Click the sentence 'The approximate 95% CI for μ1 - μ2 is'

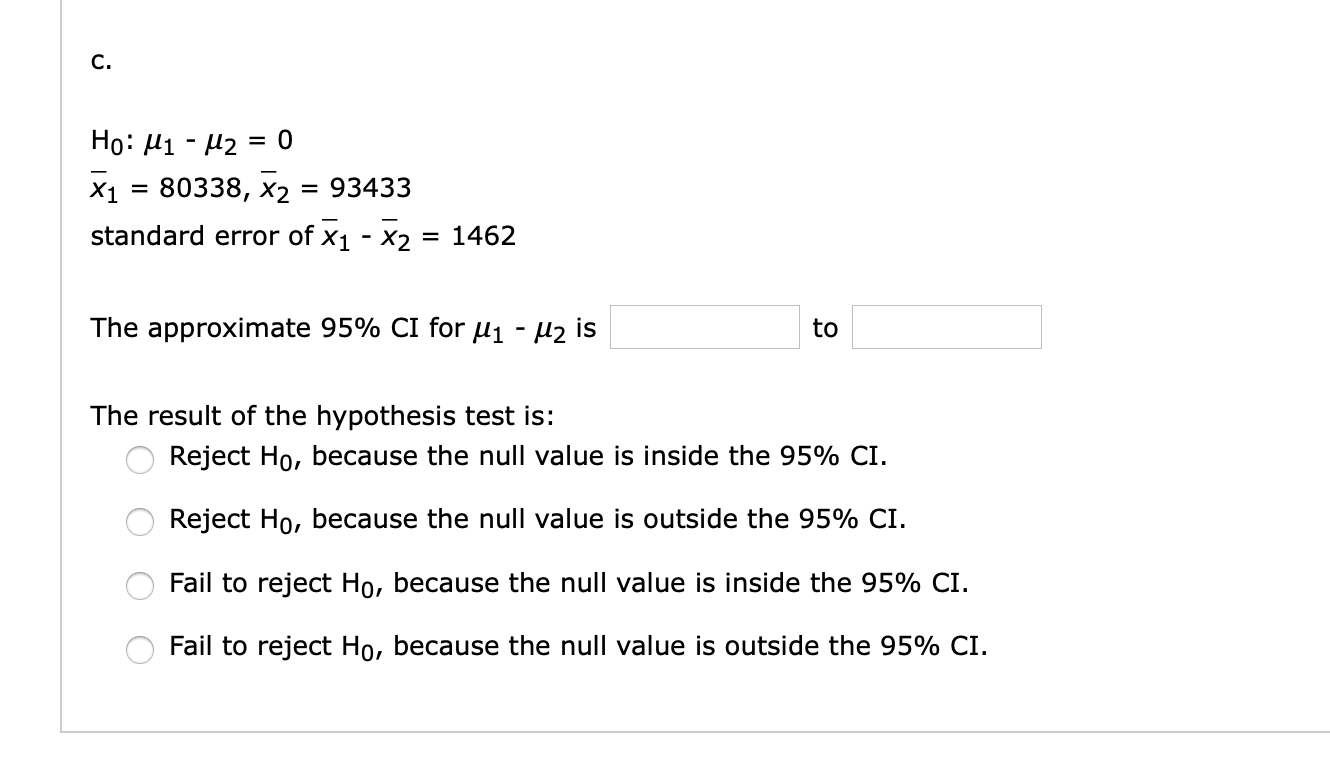[x=340, y=328]
